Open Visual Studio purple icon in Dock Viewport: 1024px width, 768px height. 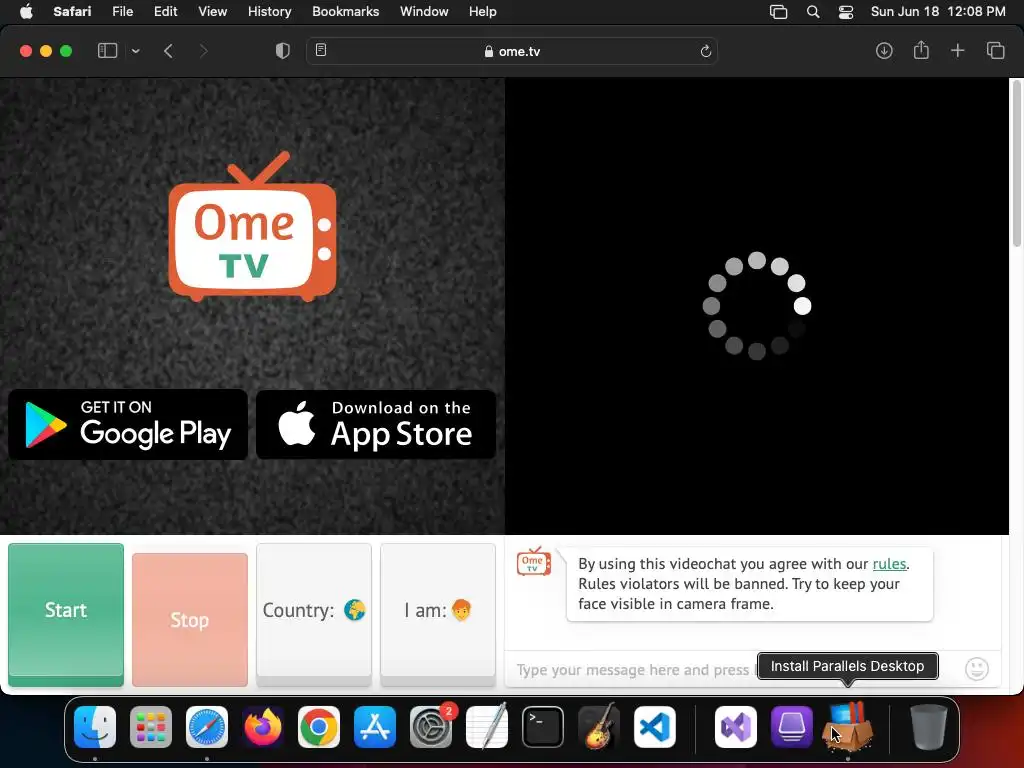coord(736,727)
